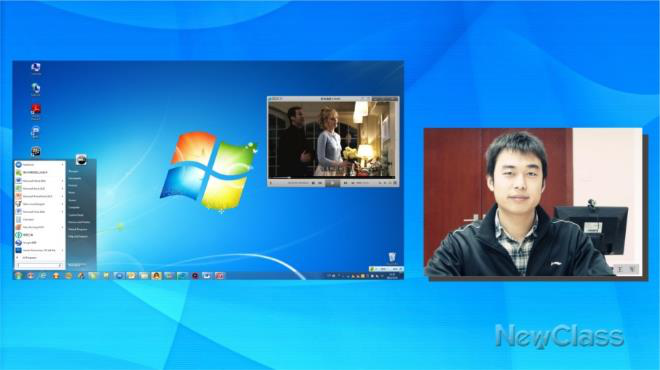Click the penguin QQ icon on taskbar

pyautogui.click(x=157, y=276)
